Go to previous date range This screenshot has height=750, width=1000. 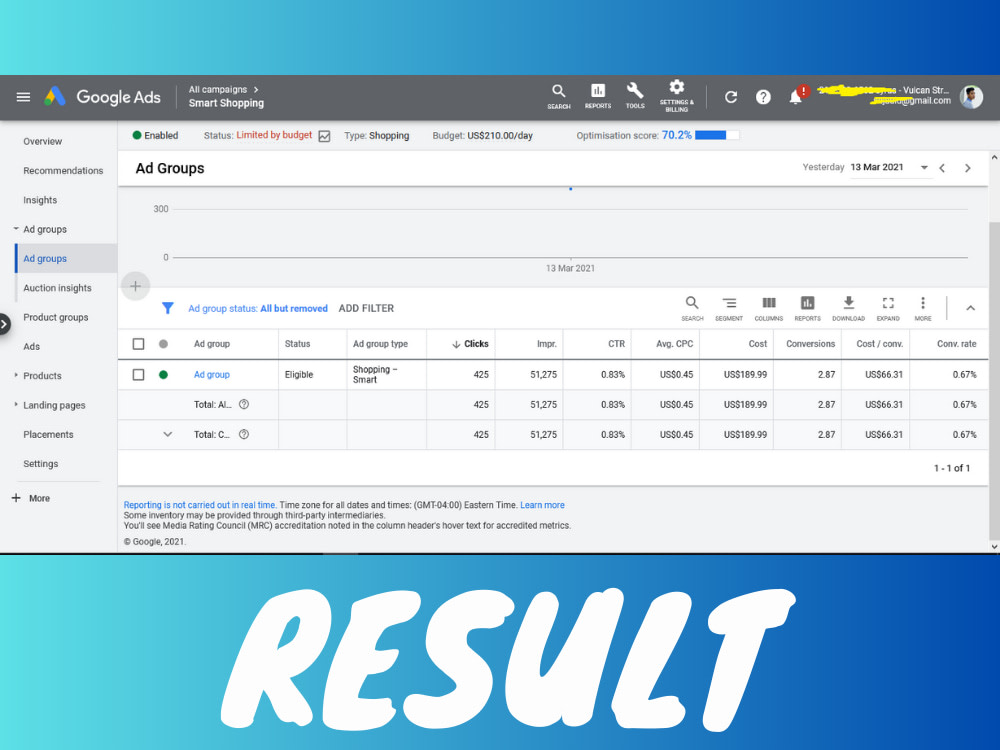(x=943, y=168)
